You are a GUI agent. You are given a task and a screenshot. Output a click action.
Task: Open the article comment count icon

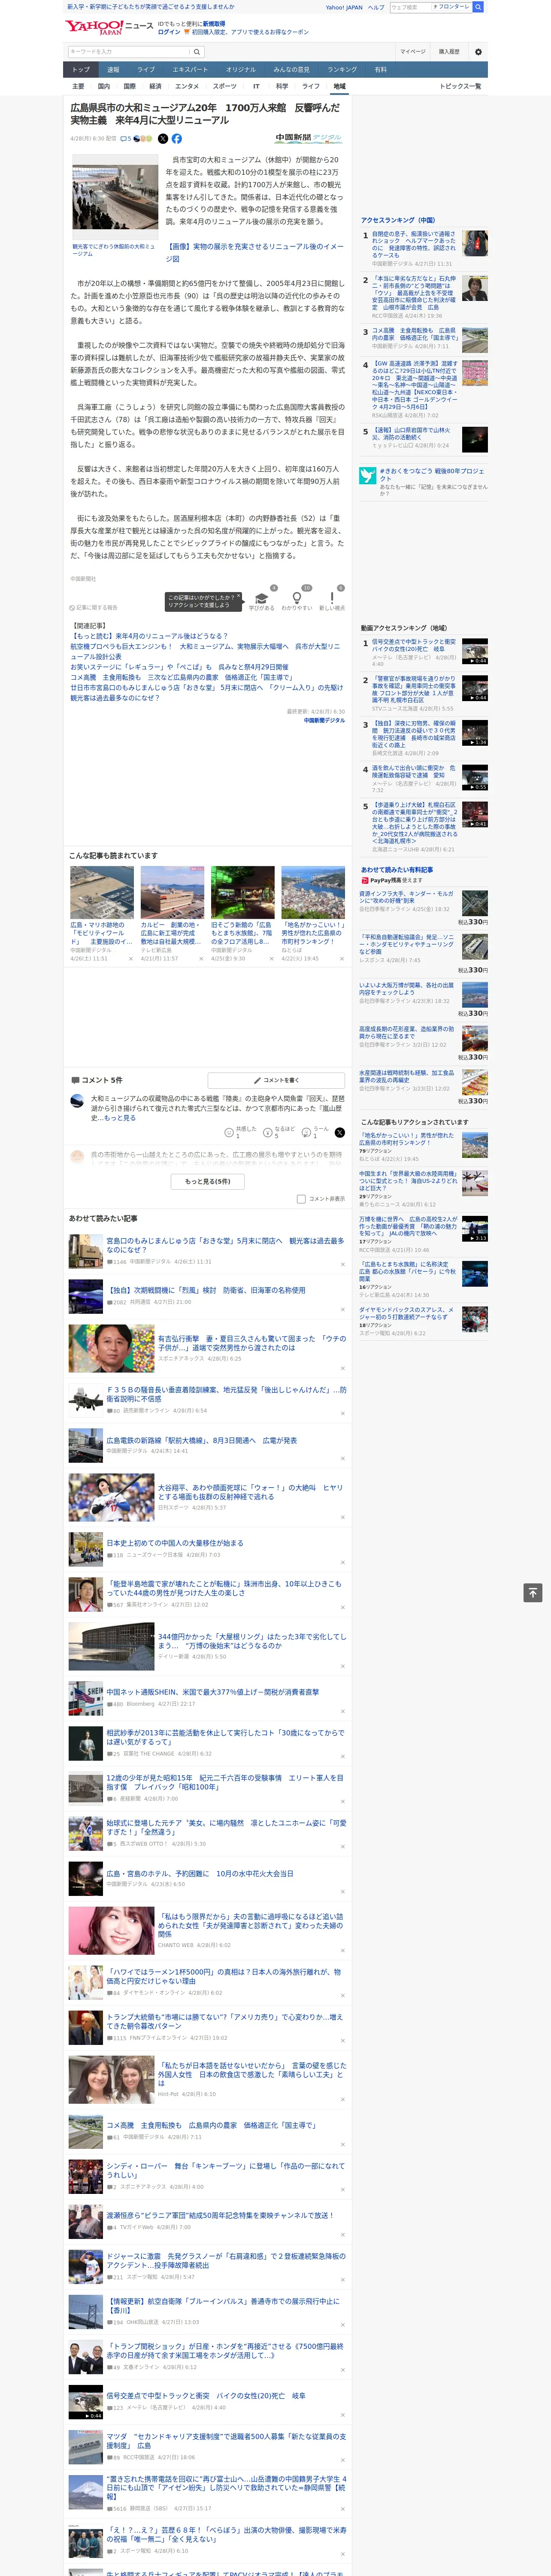click(126, 139)
